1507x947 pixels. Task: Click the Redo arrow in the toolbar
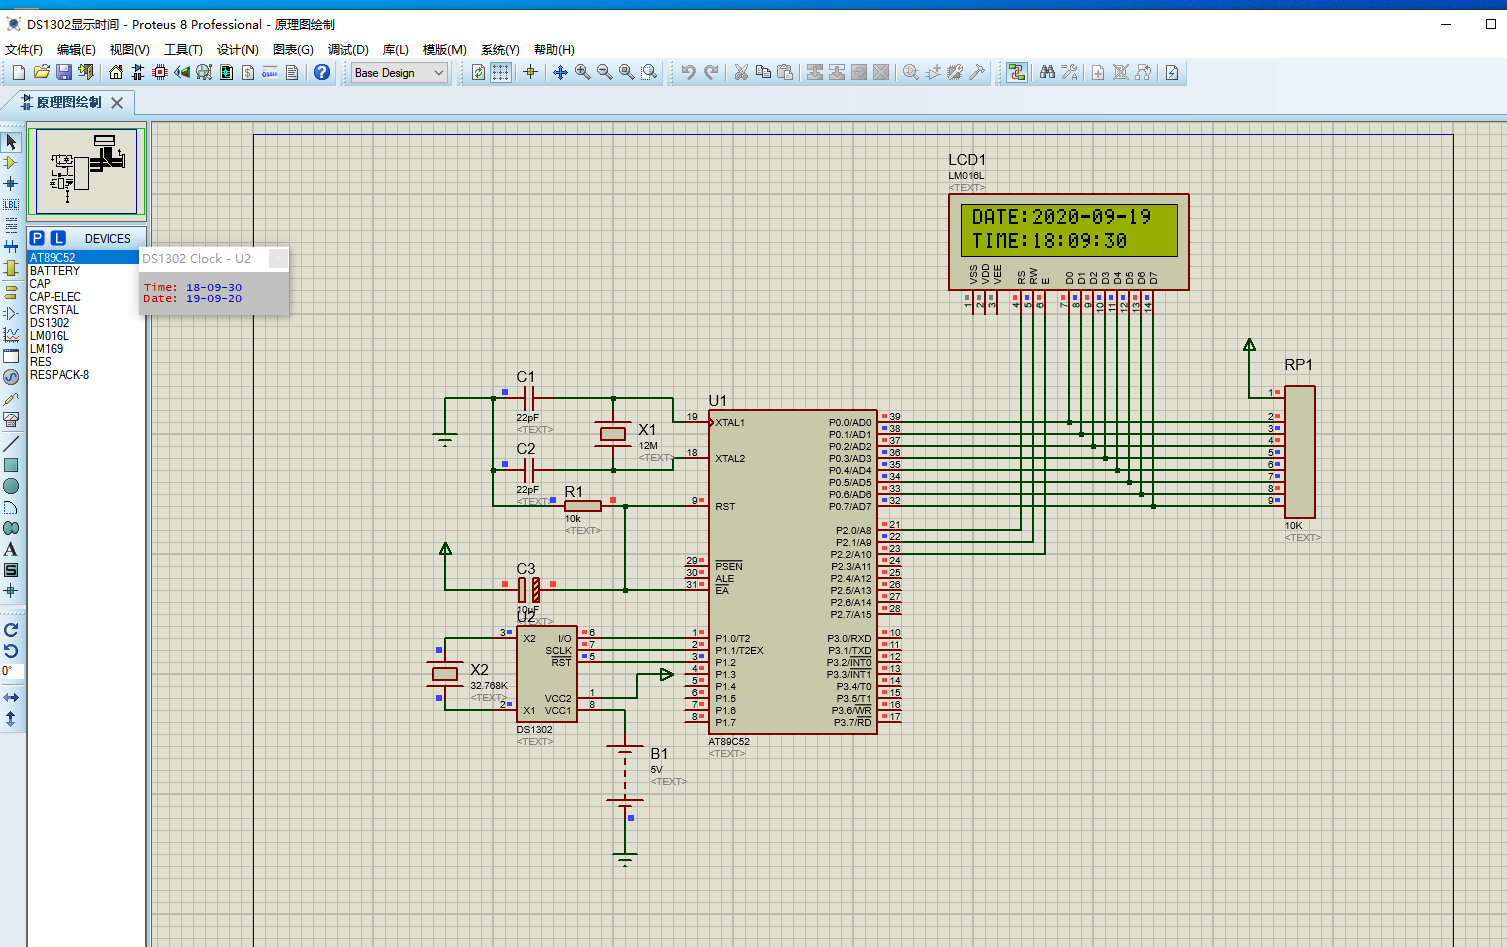click(x=711, y=72)
